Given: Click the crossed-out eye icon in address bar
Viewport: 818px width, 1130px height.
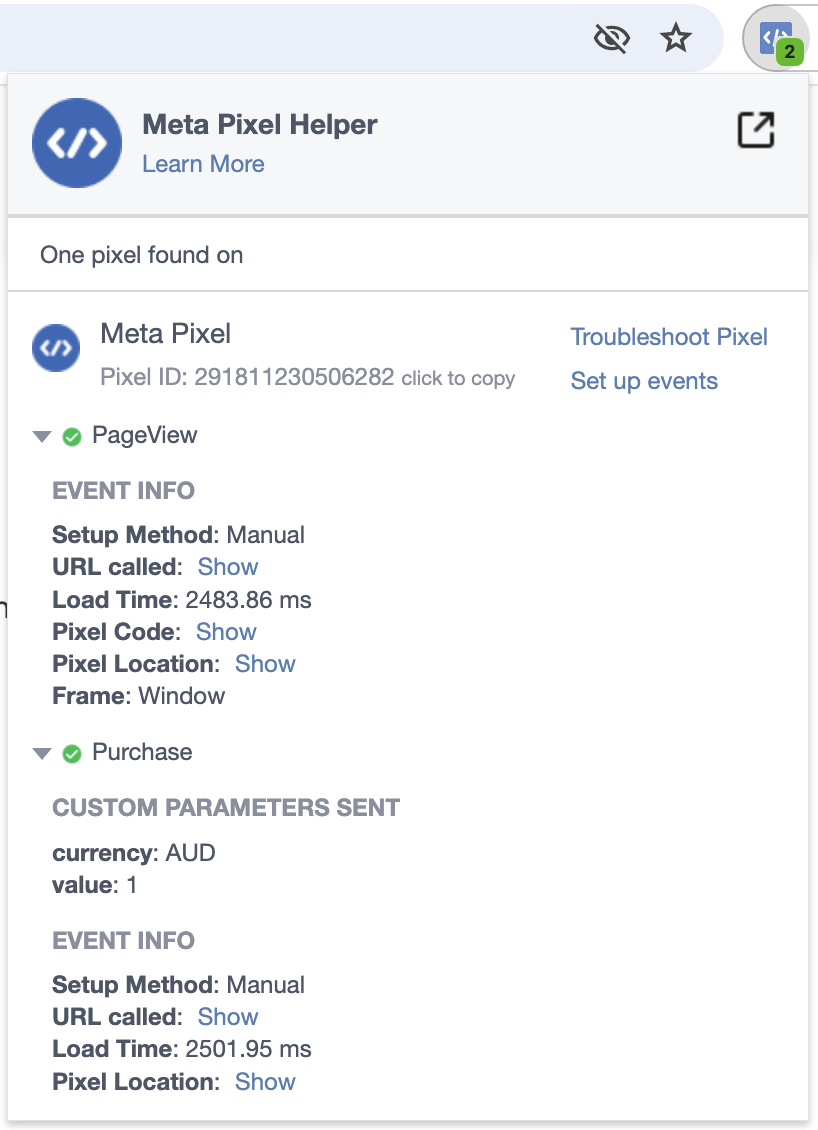Looking at the screenshot, I should pos(612,38).
